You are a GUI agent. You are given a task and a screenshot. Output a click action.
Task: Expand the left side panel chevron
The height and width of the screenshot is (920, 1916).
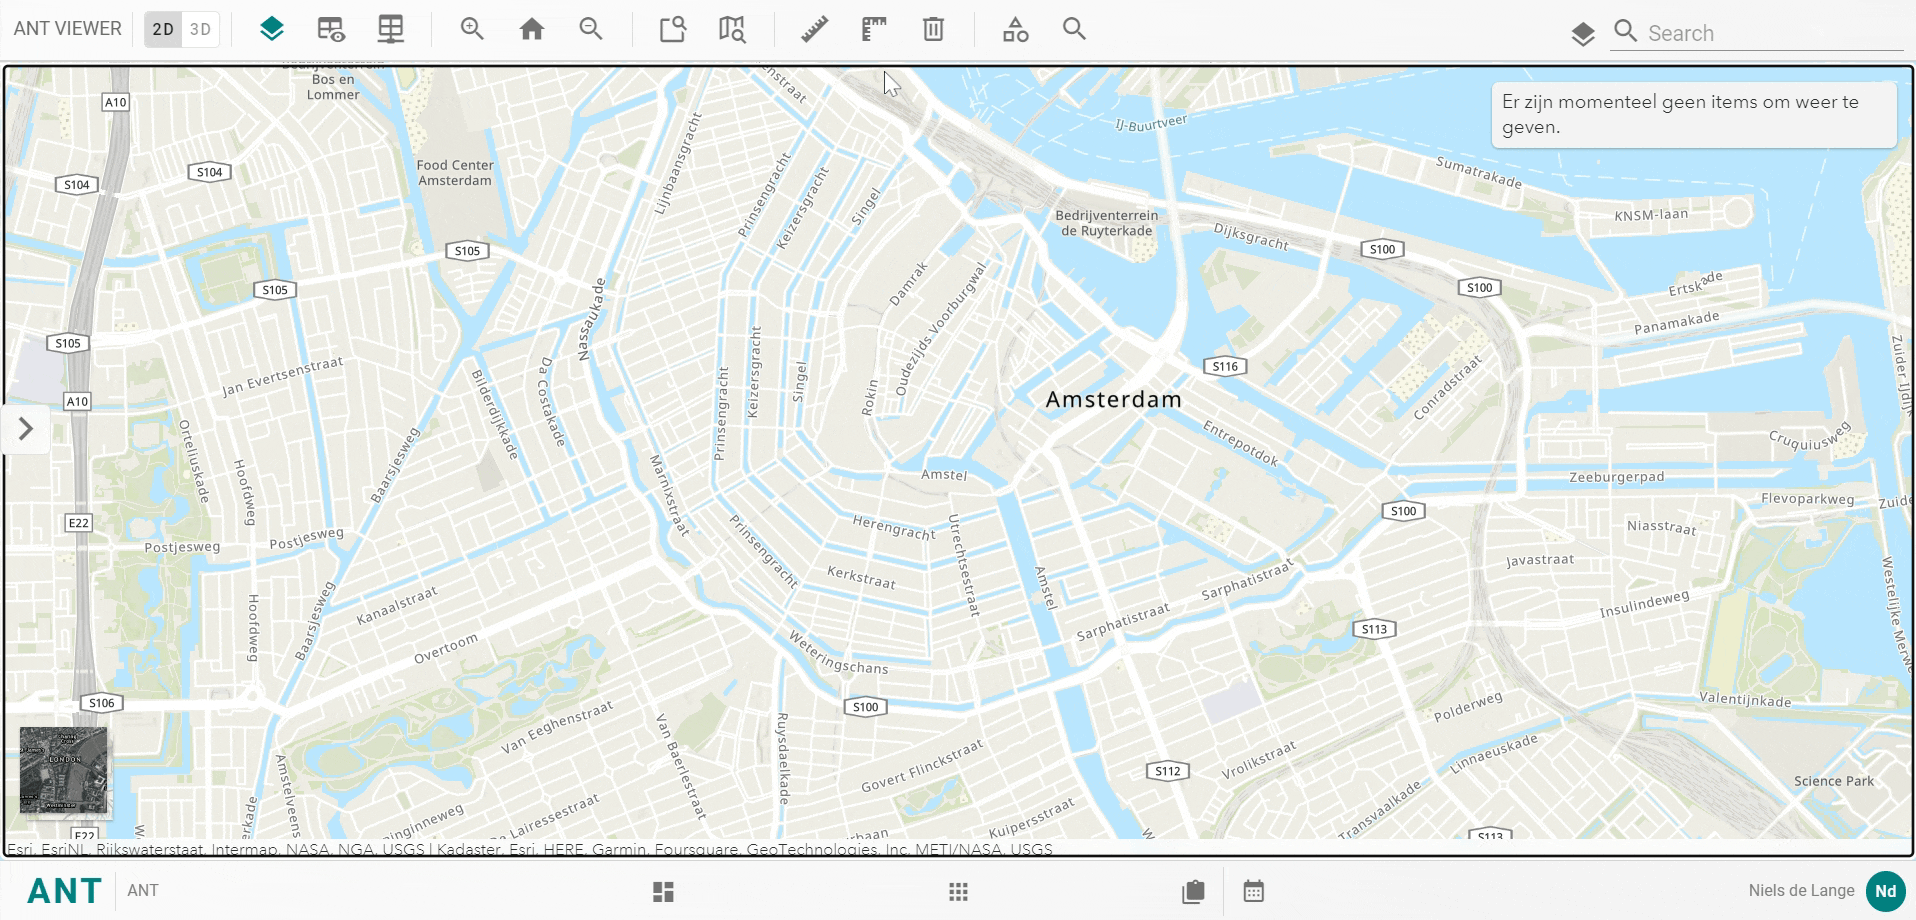click(26, 429)
